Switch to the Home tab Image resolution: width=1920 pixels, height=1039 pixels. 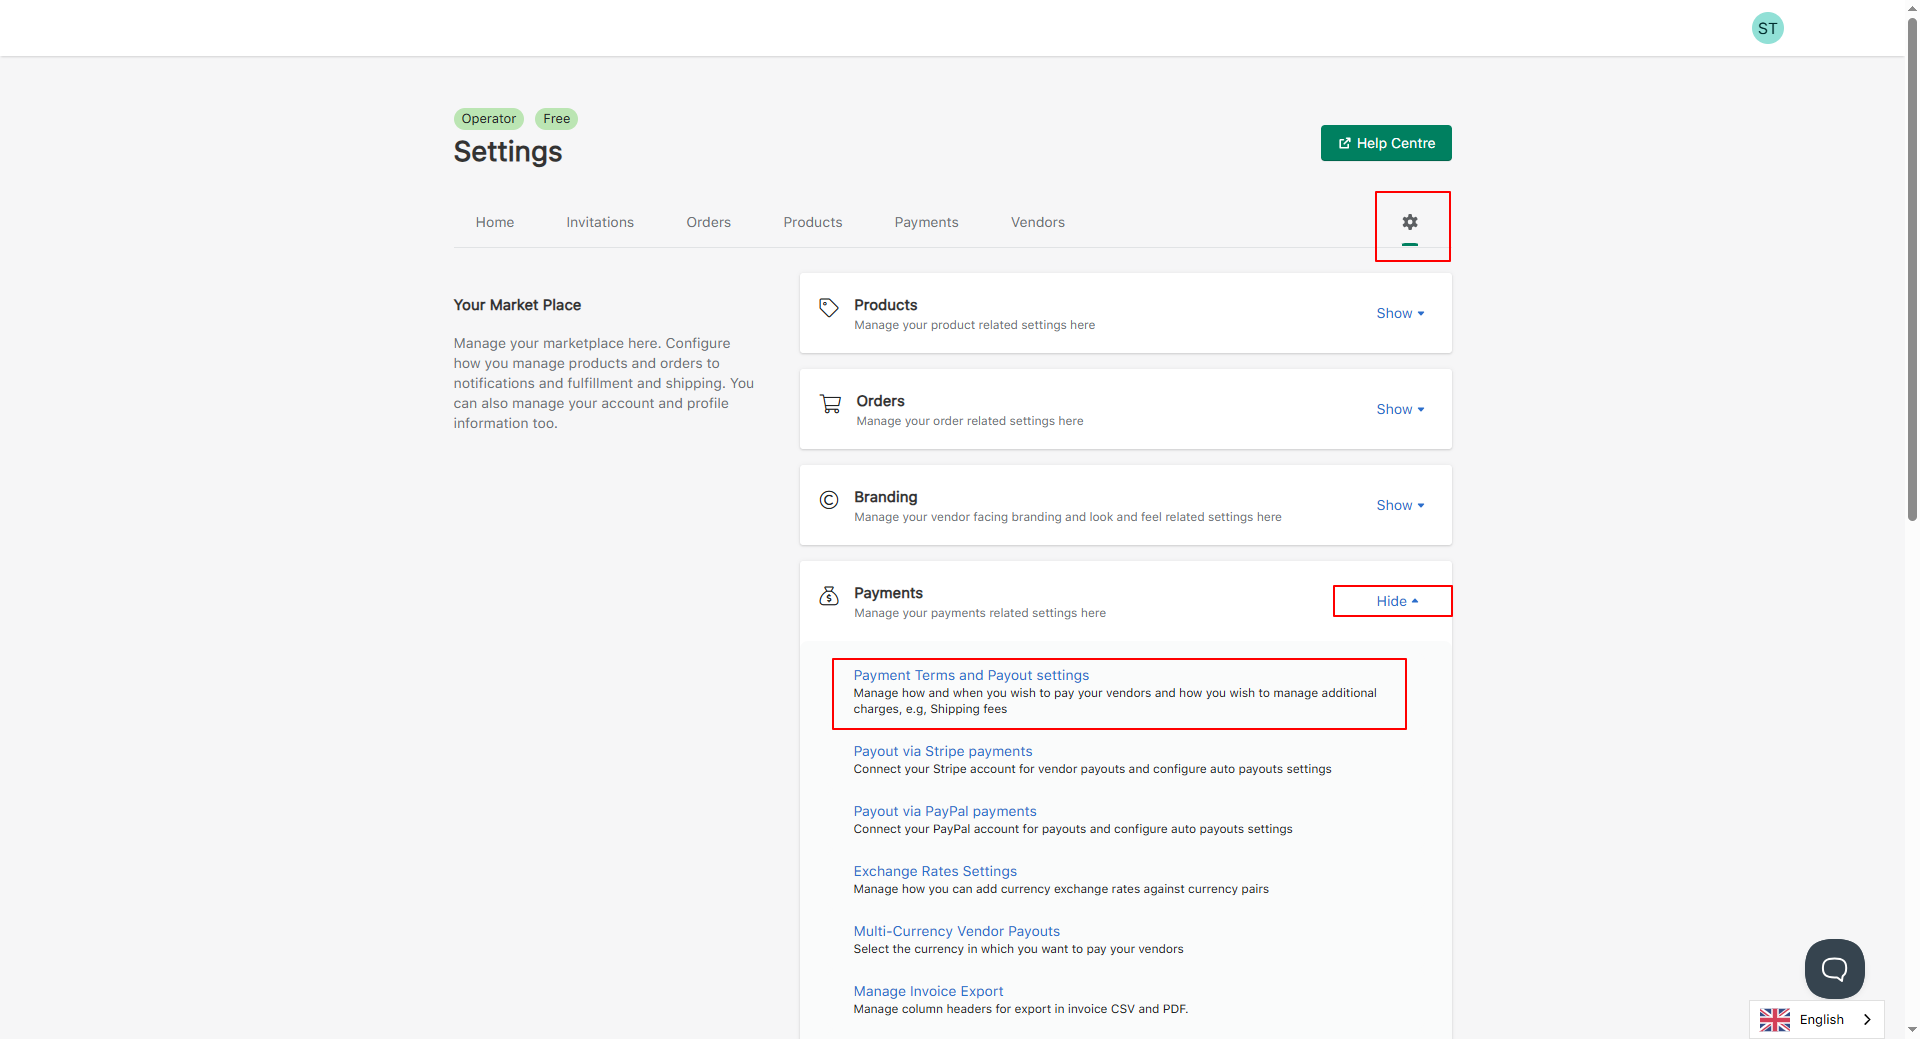click(x=495, y=222)
